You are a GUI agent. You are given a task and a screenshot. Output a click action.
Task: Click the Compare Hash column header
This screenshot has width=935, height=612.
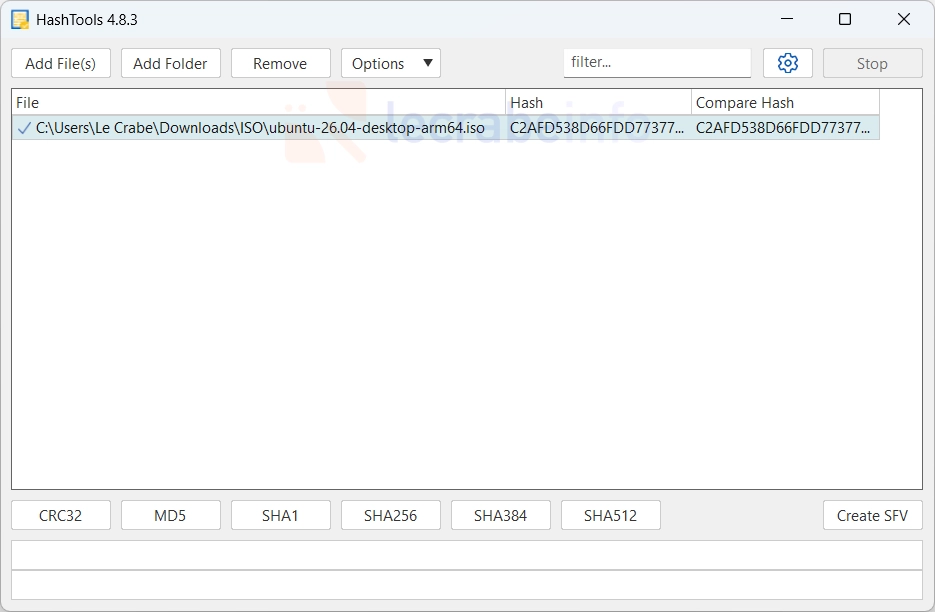point(785,102)
